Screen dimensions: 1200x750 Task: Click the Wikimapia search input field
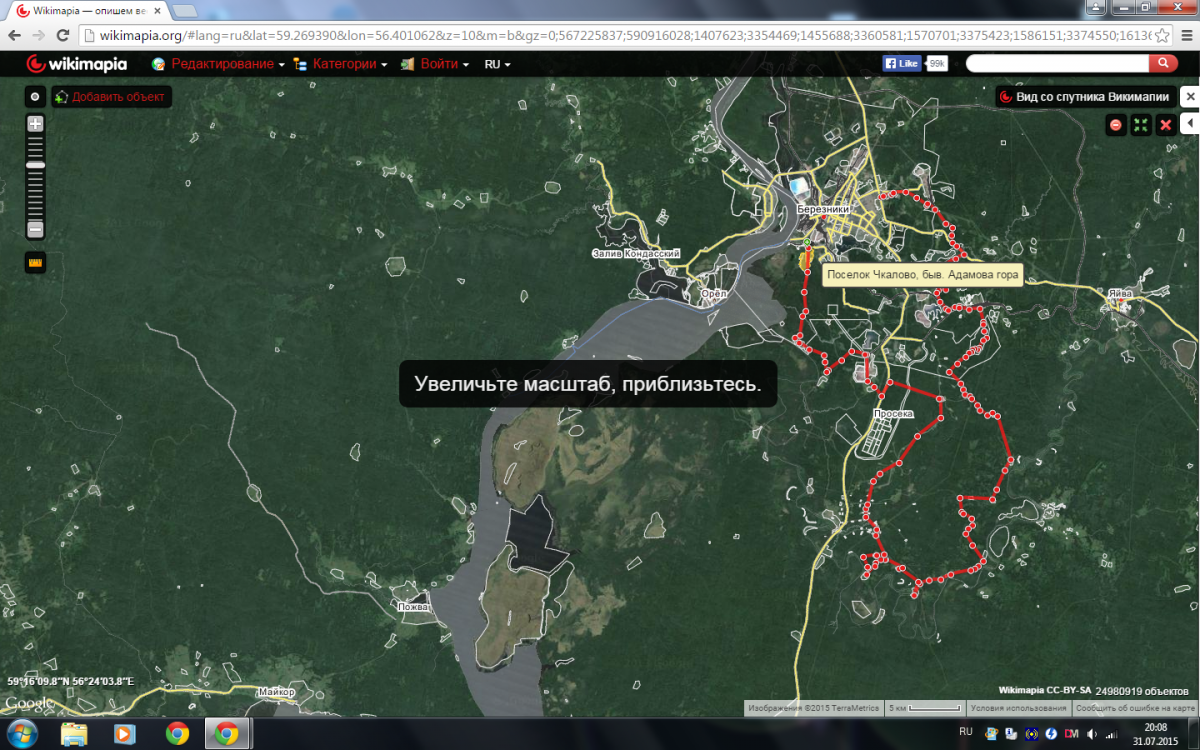(1056, 63)
